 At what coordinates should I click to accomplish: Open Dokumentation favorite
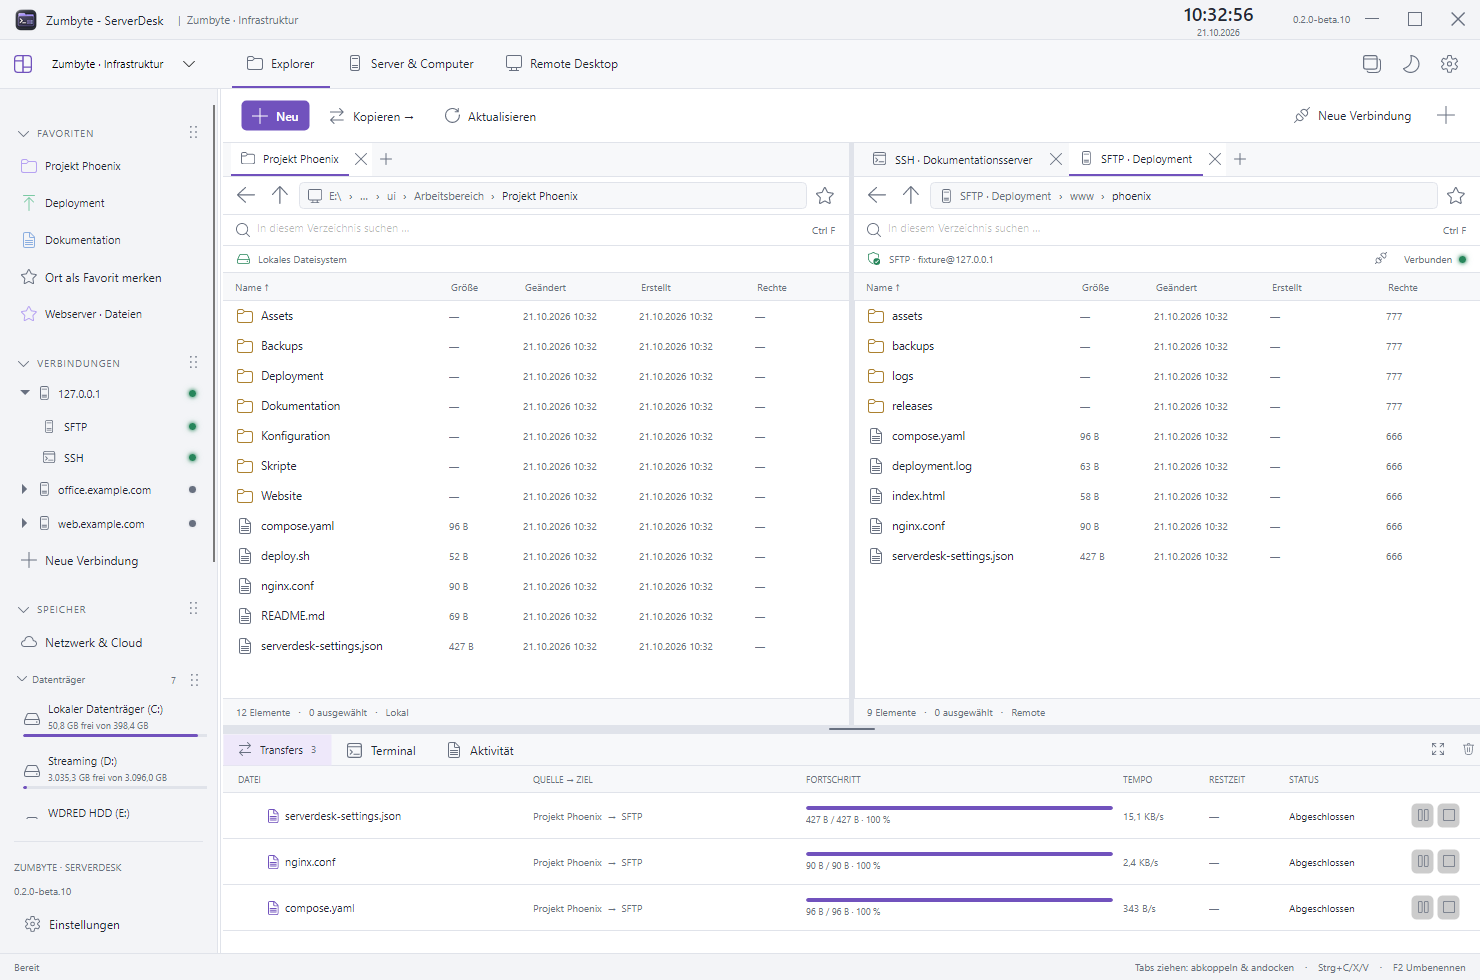coord(83,240)
